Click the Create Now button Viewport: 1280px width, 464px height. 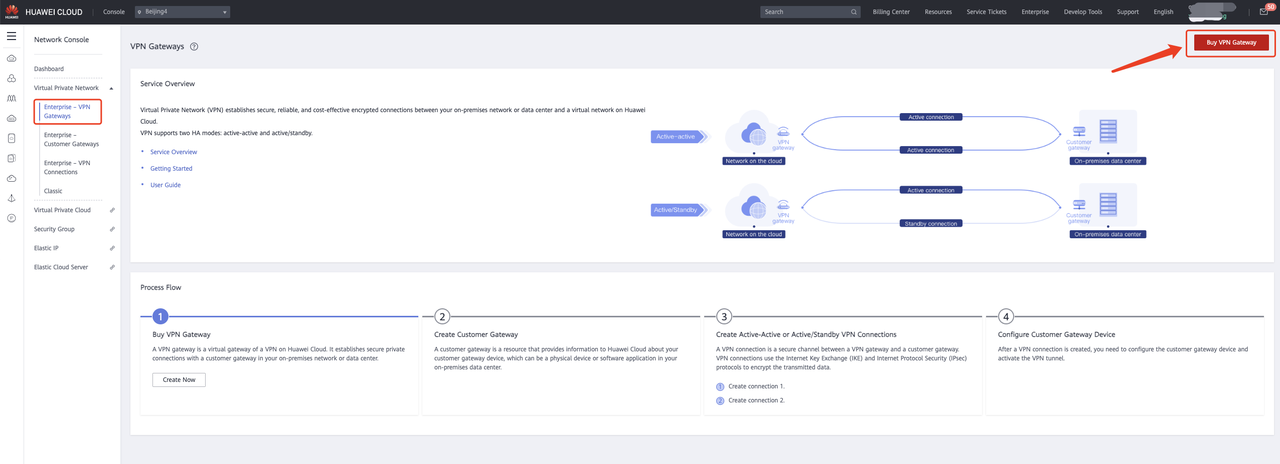pos(180,379)
